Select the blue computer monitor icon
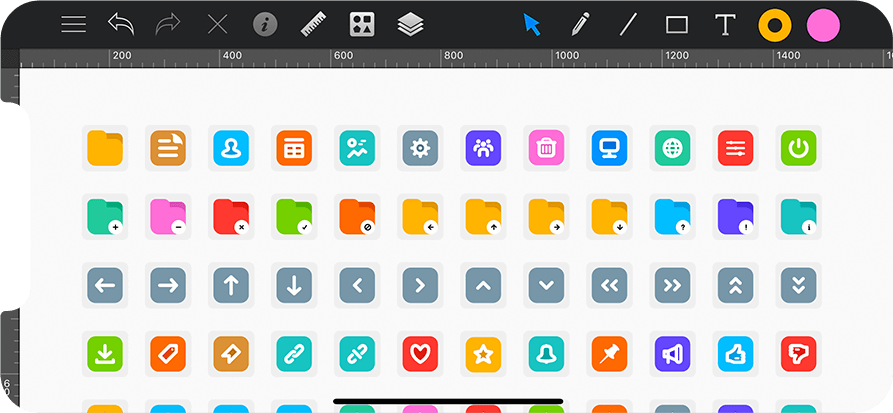Viewport: 893px width, 413px height. click(x=609, y=148)
